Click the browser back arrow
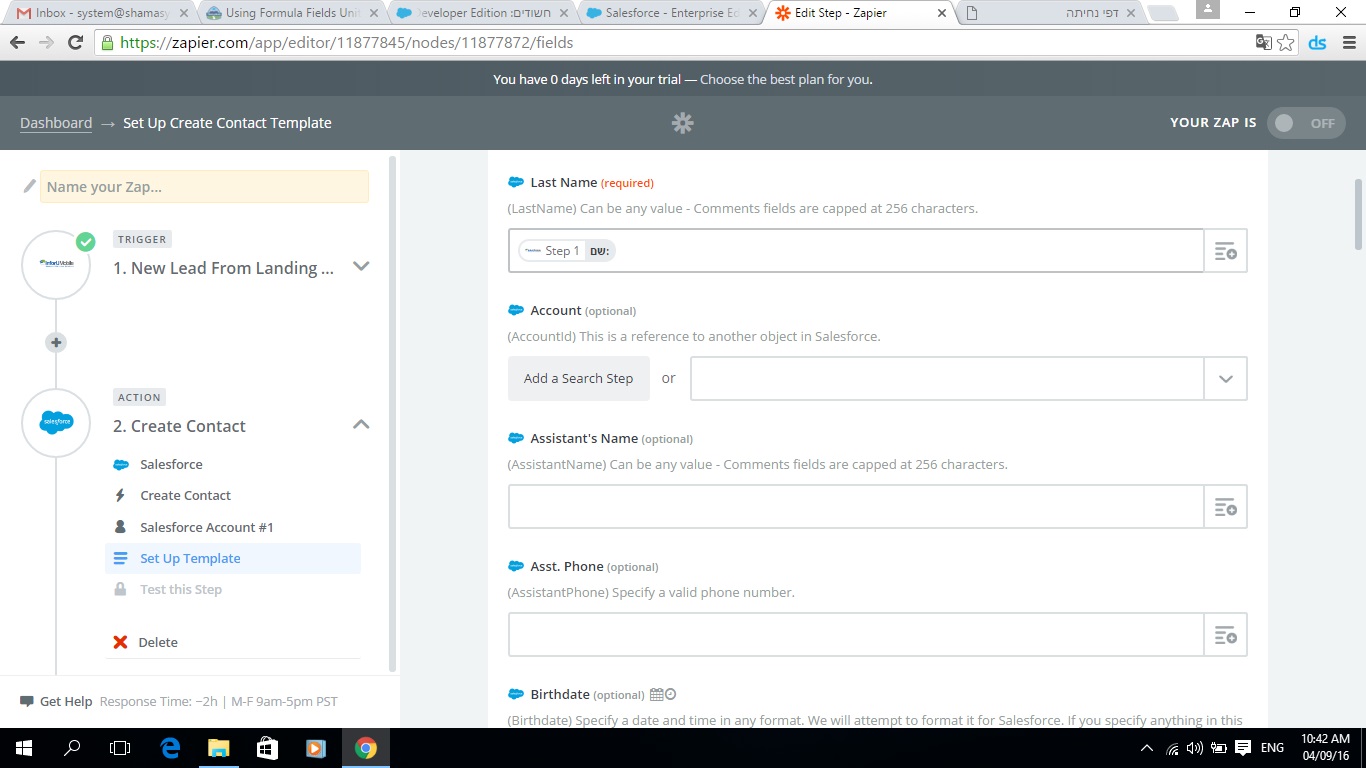 point(18,43)
